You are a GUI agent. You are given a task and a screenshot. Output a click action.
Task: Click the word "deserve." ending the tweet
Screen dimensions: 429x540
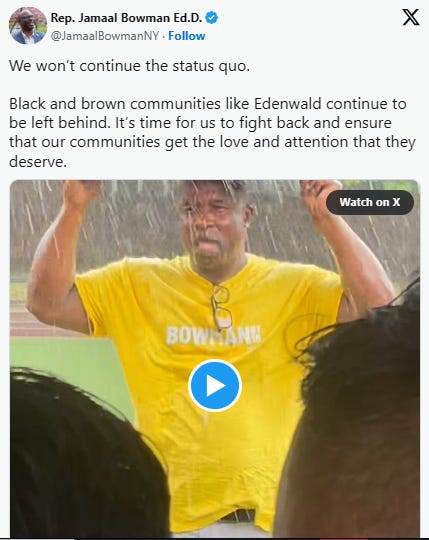38,162
